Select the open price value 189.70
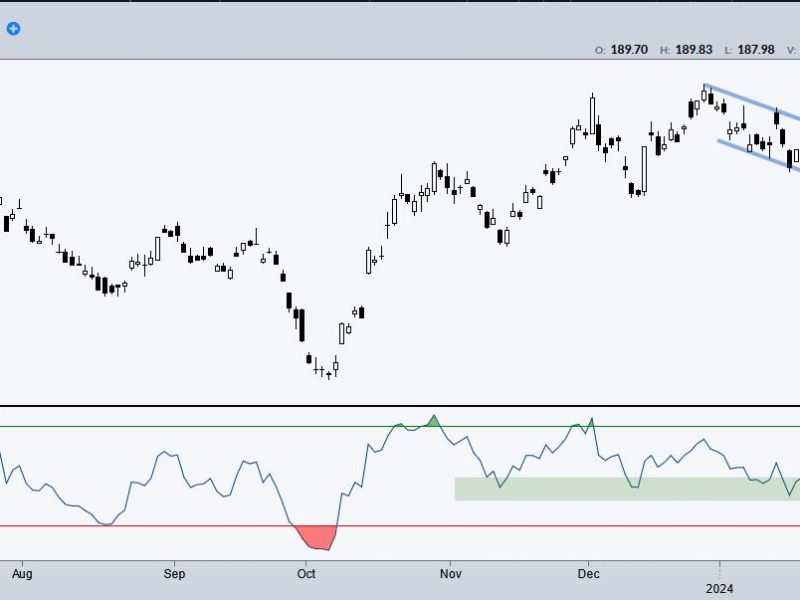 pyautogui.click(x=629, y=49)
